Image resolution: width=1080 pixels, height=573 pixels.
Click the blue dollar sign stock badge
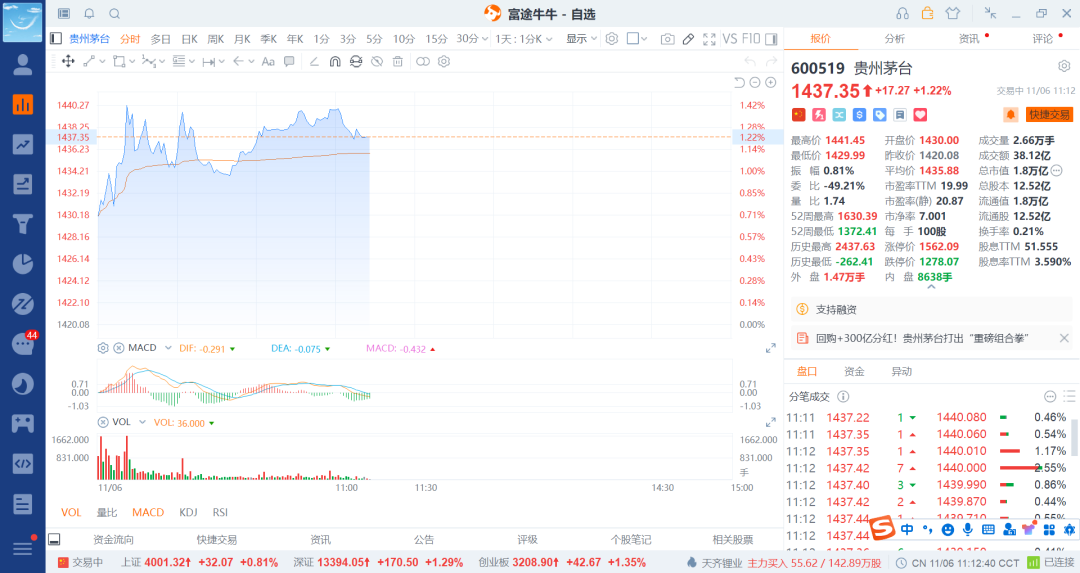860,114
